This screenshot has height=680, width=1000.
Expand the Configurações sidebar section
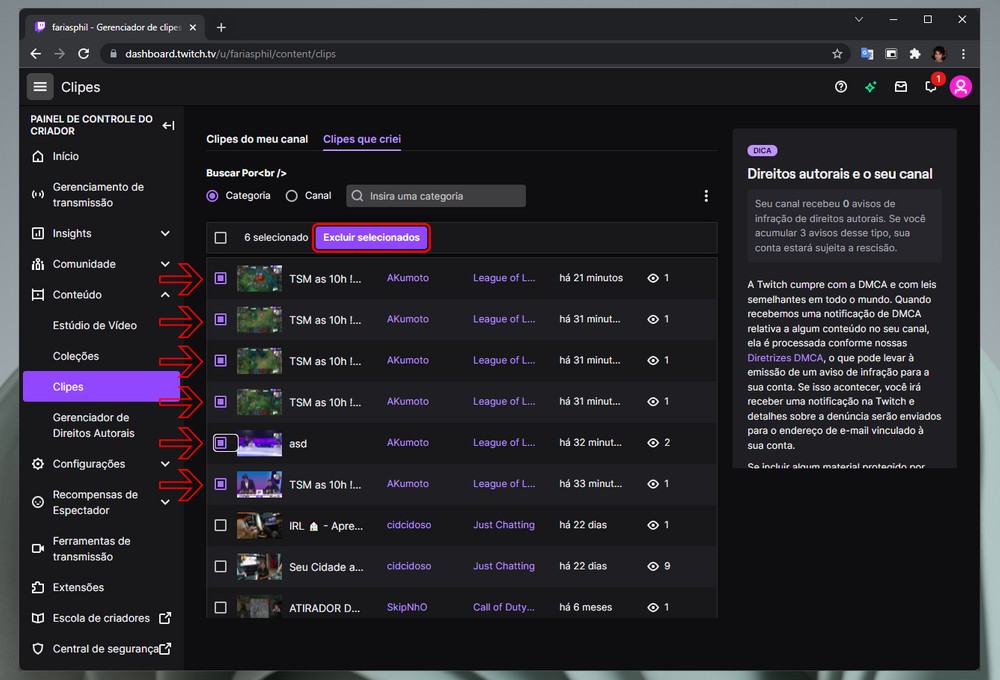tap(165, 464)
